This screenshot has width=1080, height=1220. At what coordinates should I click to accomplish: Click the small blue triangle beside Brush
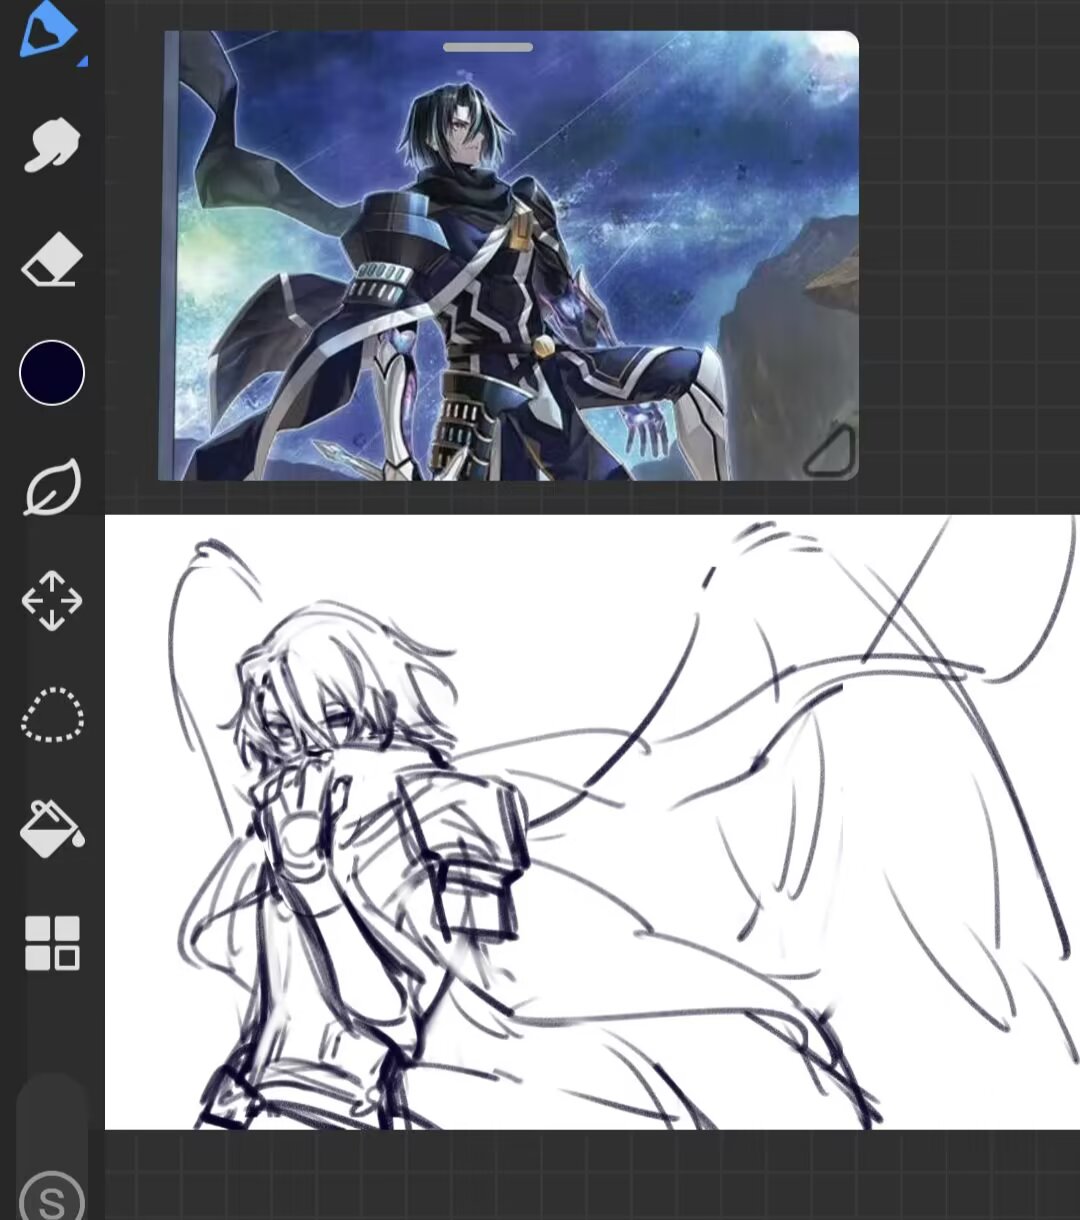click(82, 61)
